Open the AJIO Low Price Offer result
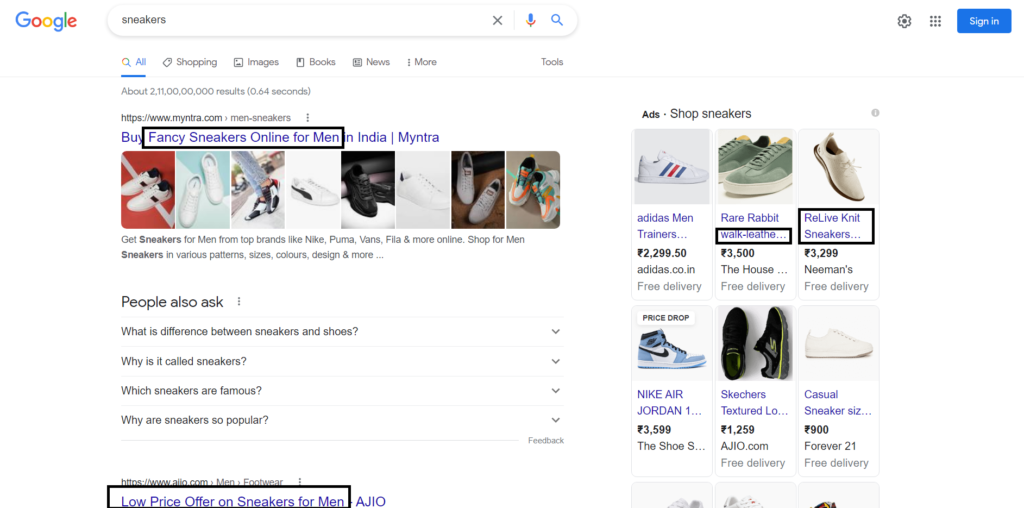 253,501
